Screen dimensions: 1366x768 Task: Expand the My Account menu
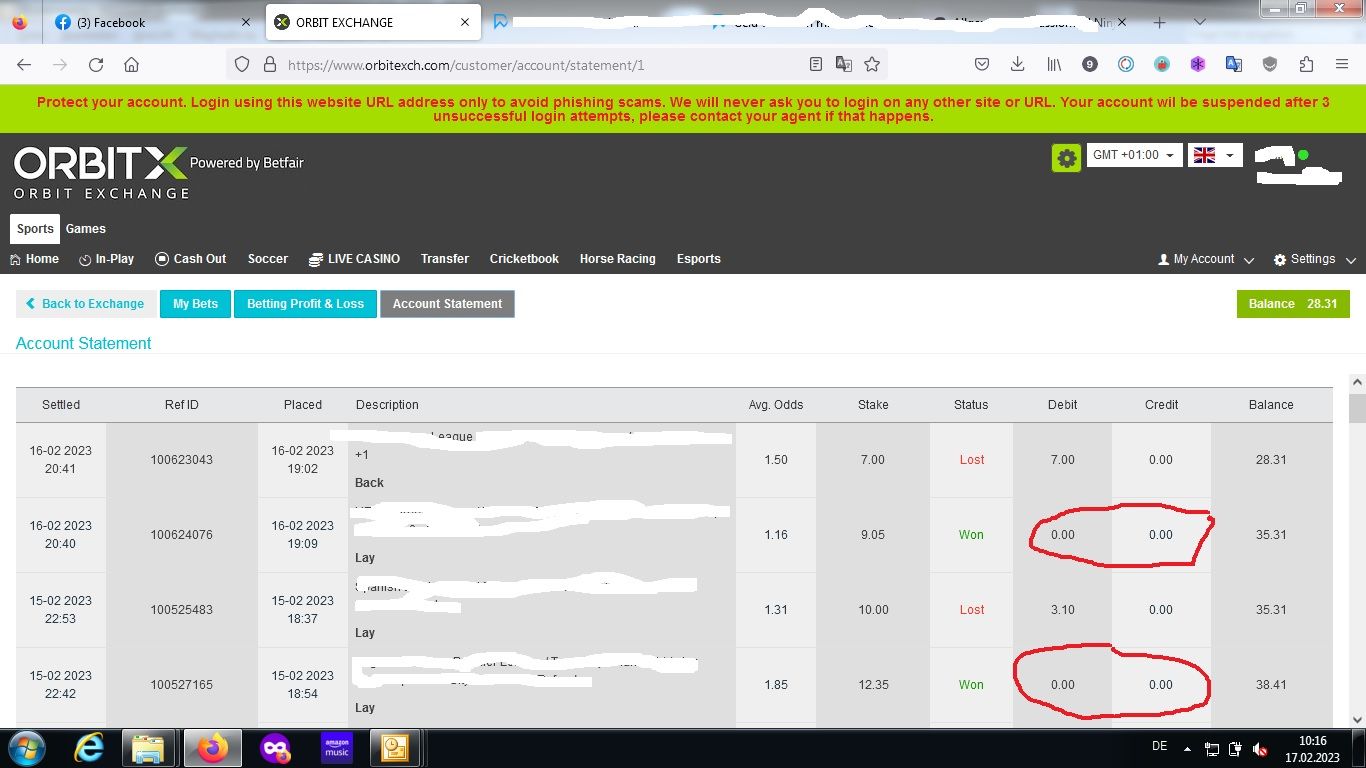point(1205,259)
